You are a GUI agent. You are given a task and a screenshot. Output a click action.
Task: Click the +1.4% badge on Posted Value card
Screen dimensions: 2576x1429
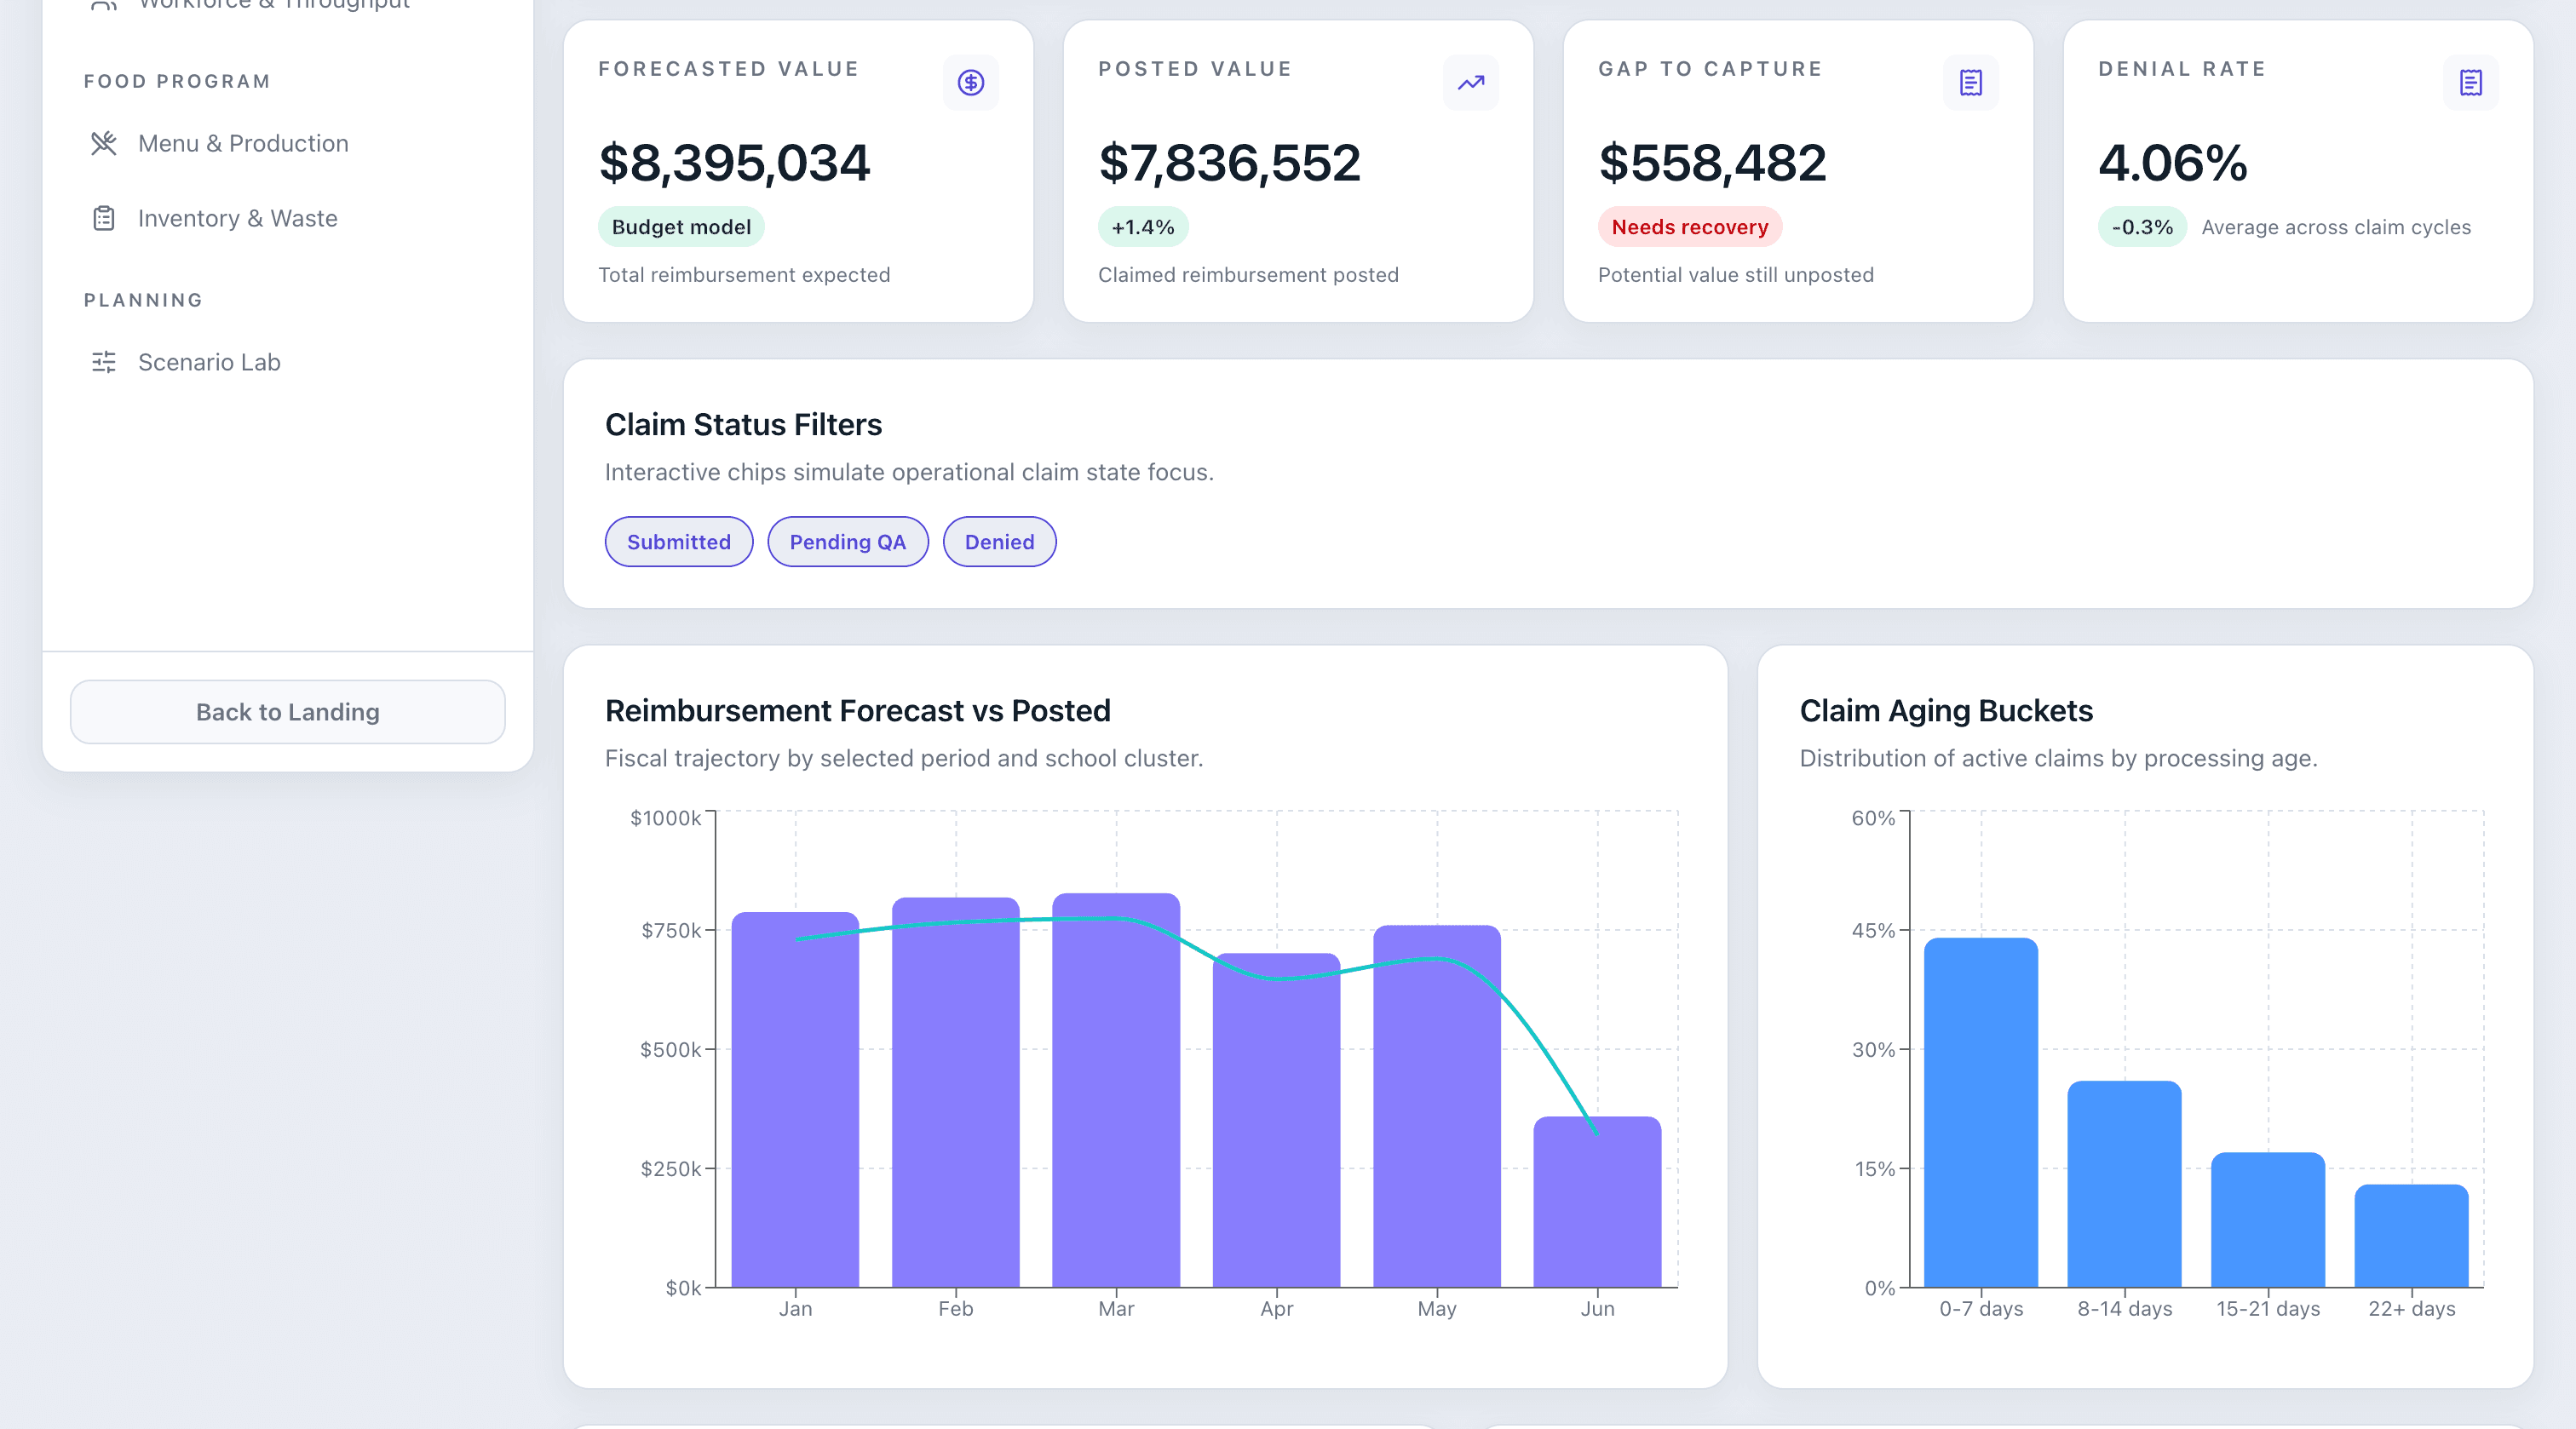[1143, 227]
